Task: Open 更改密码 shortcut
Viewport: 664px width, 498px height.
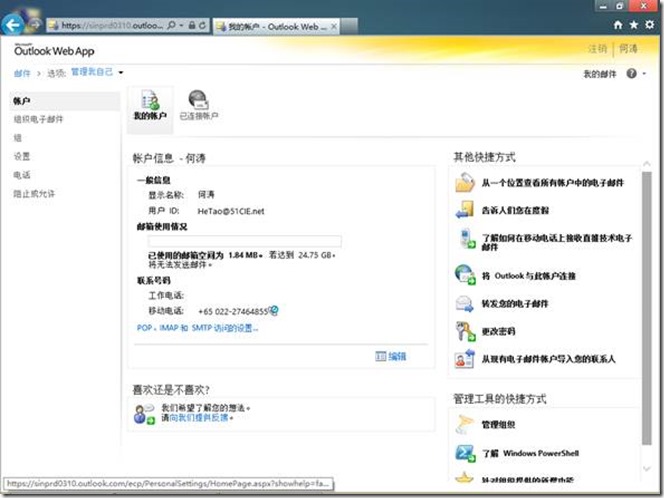Action: (498, 331)
